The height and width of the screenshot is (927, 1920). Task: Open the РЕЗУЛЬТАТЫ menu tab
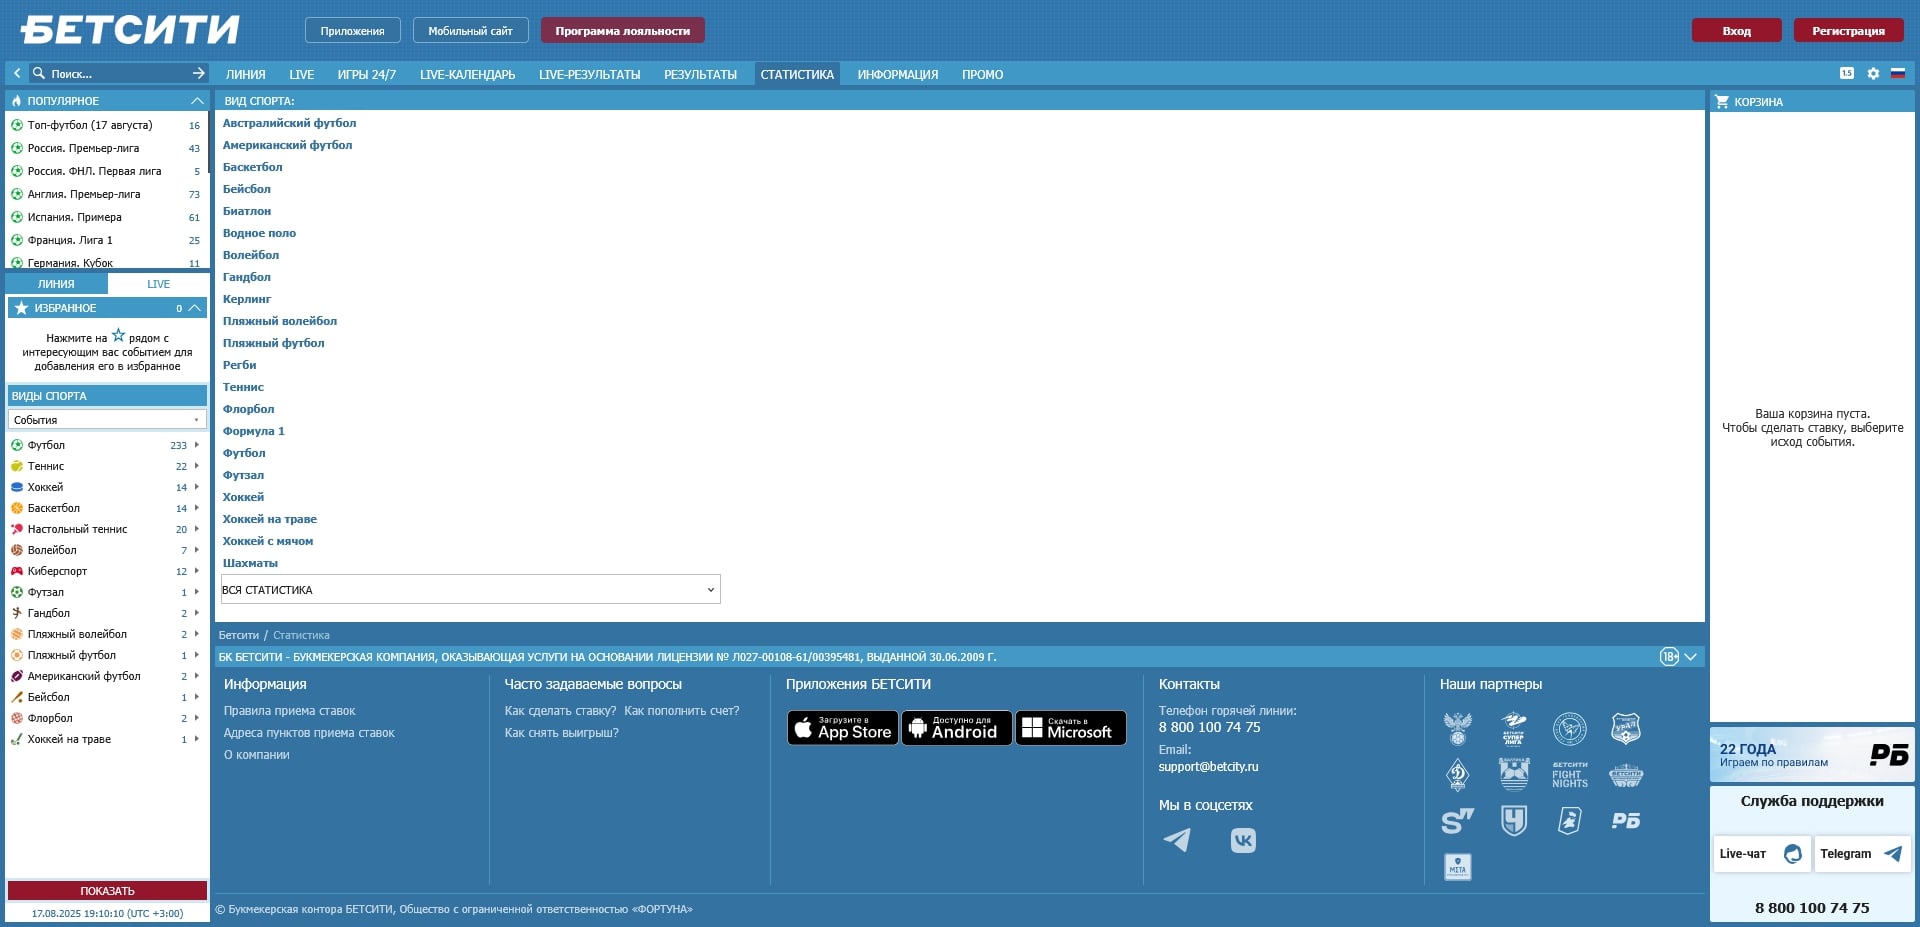tap(700, 75)
